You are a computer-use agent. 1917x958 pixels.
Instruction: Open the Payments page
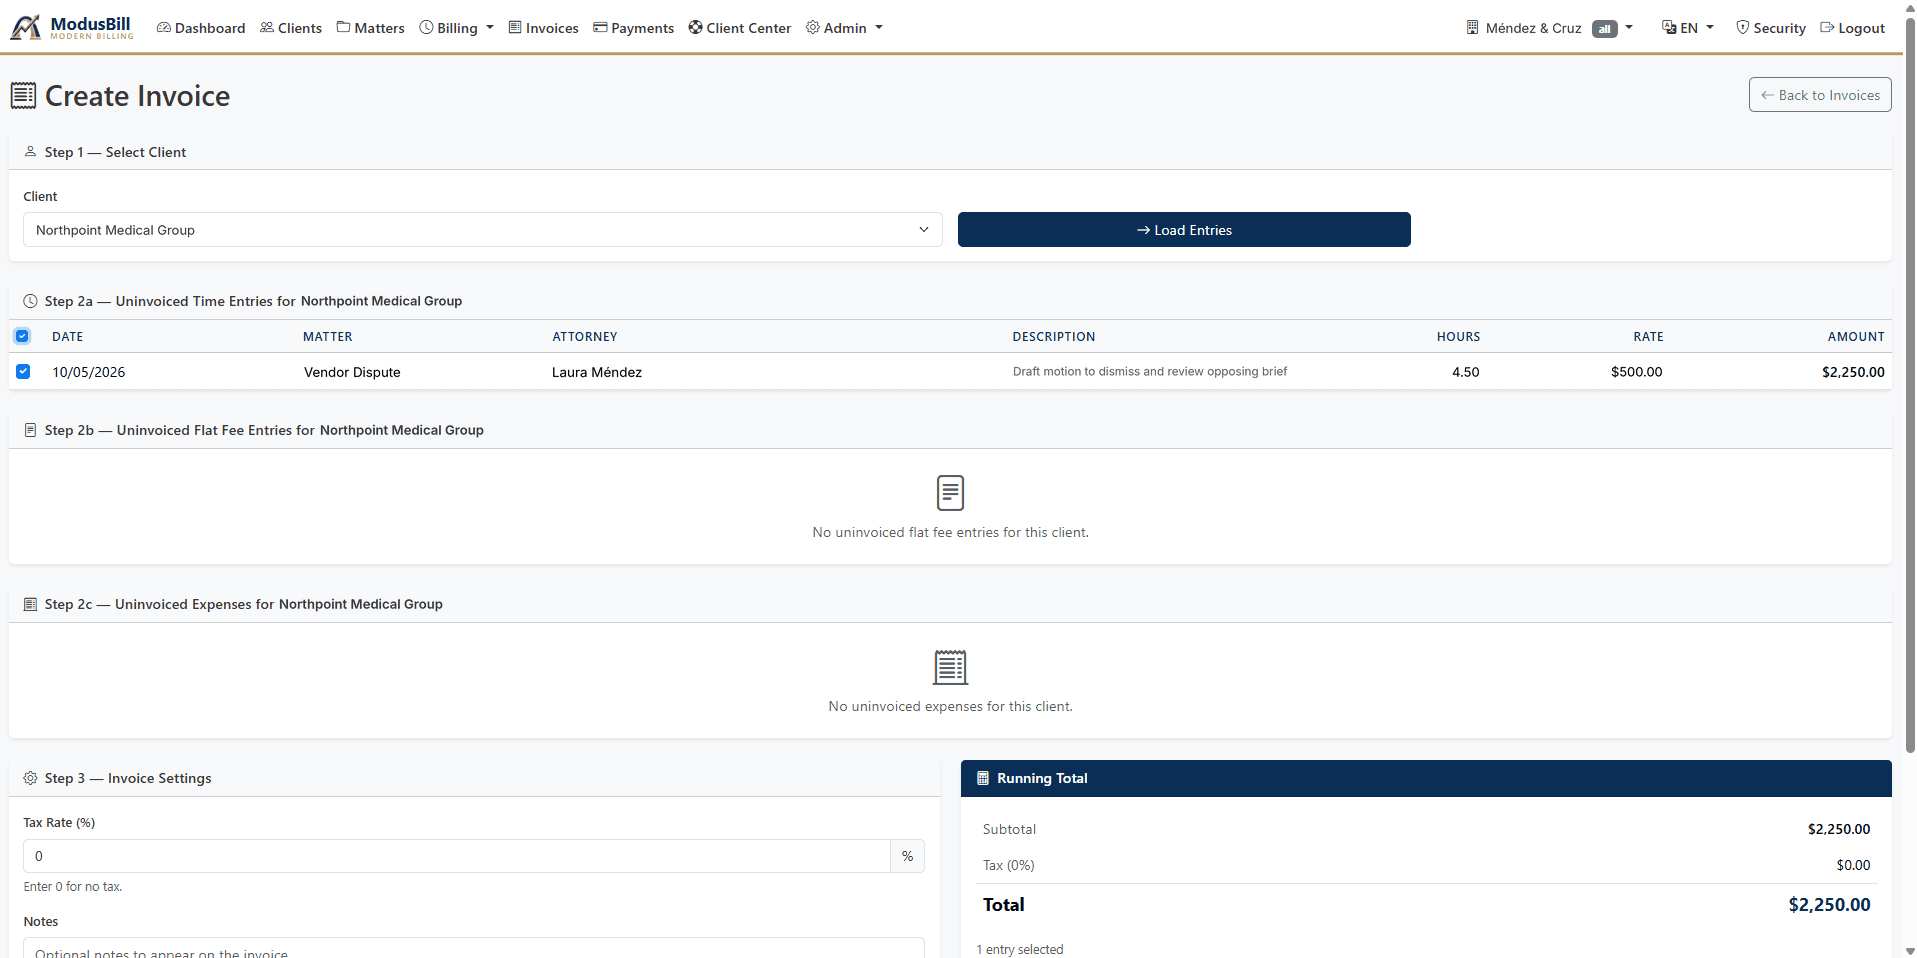point(633,28)
